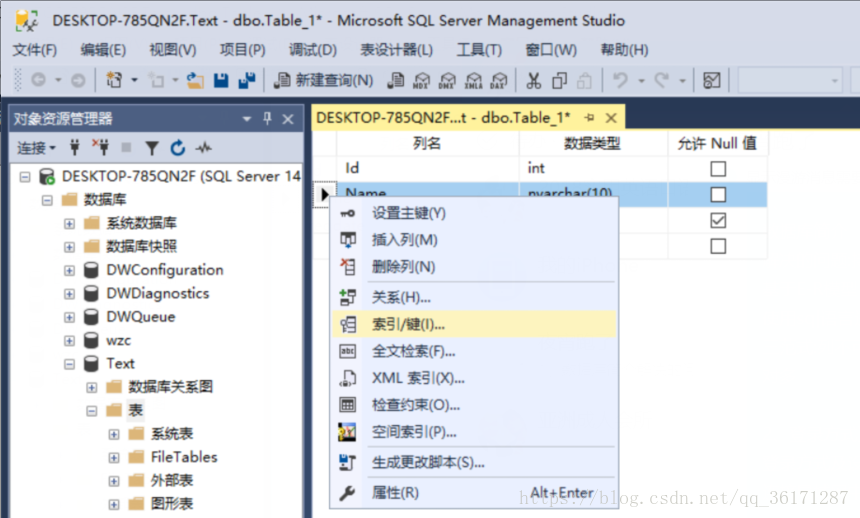Open the 帮助(H) menu

pos(624,50)
